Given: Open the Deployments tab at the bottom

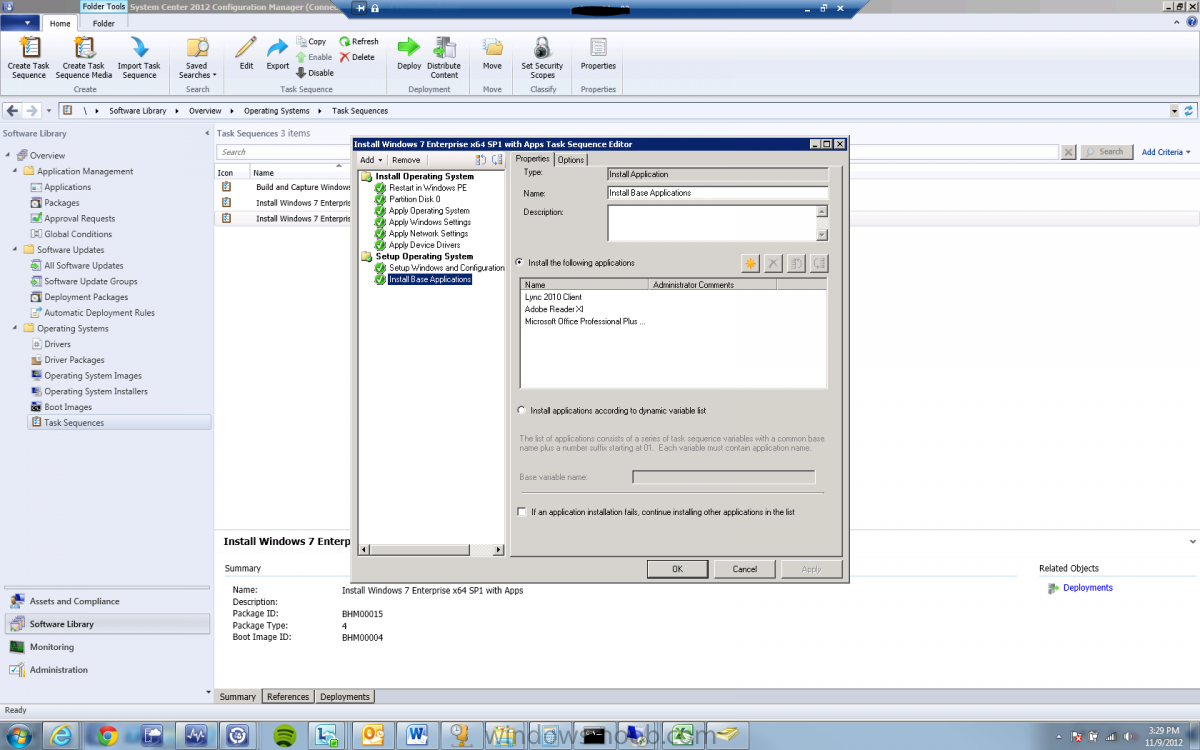Looking at the screenshot, I should tap(345, 697).
